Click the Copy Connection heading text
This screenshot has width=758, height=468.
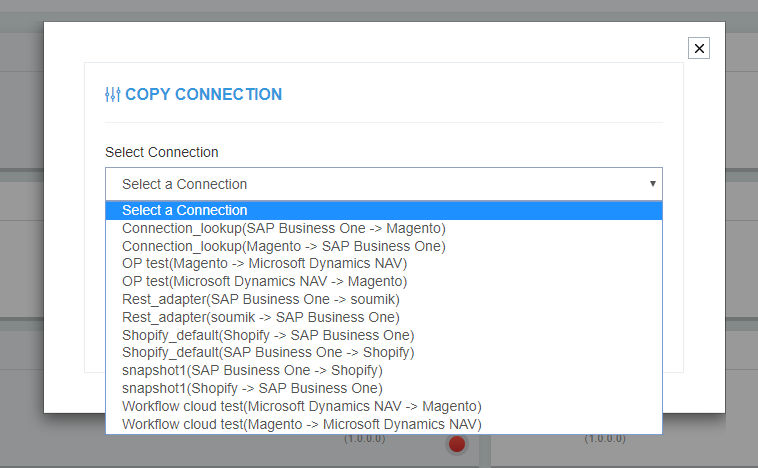204,94
